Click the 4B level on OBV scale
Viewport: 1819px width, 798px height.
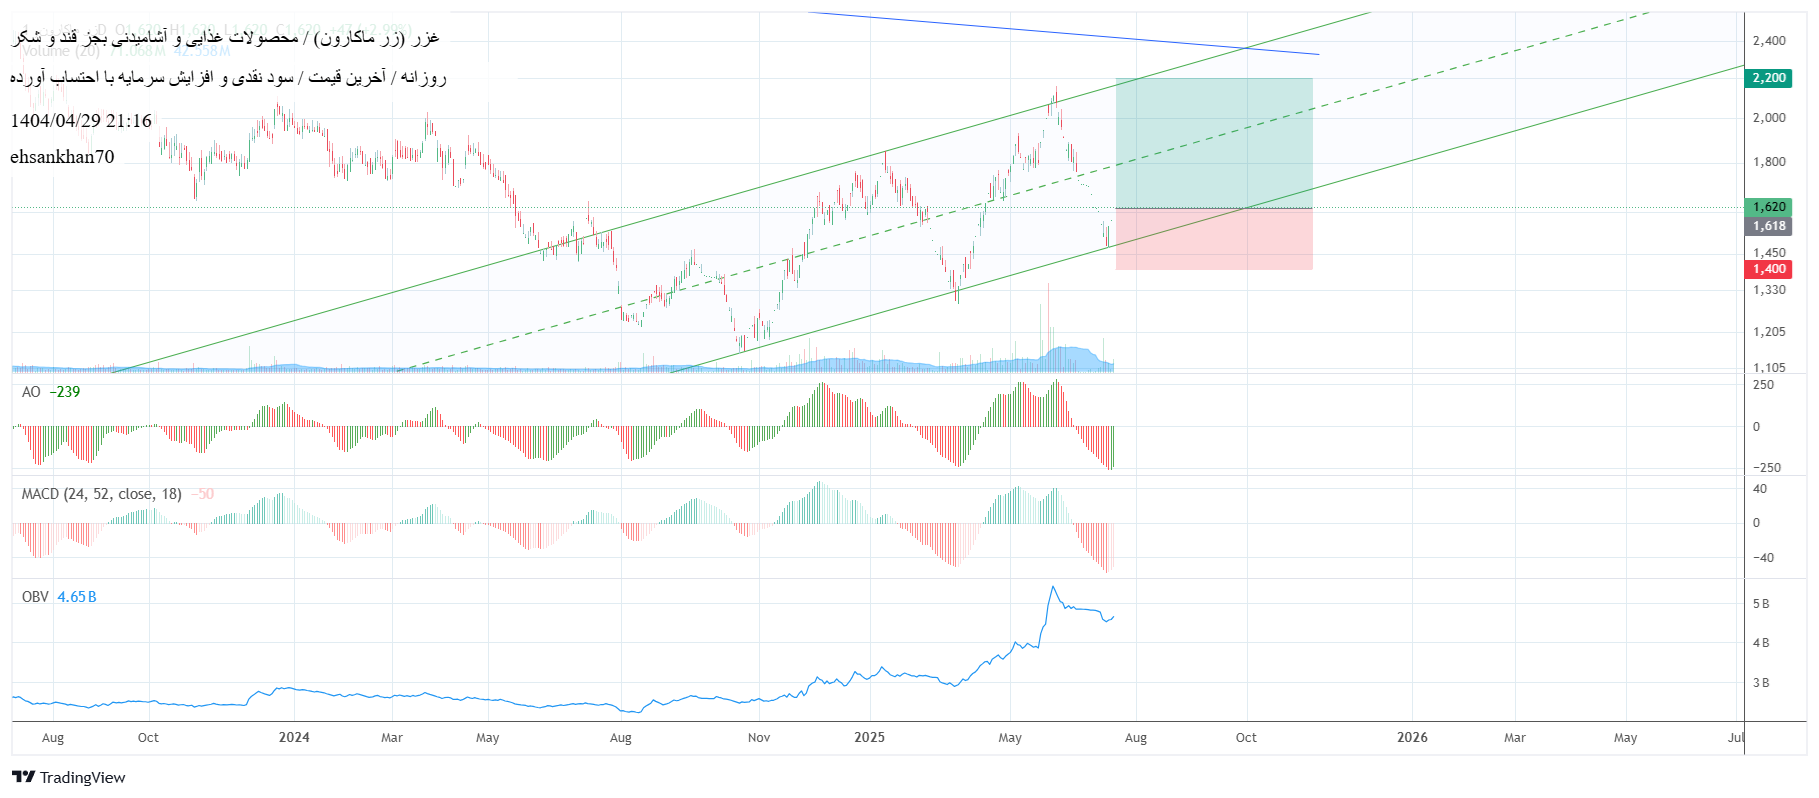[x=1761, y=643]
